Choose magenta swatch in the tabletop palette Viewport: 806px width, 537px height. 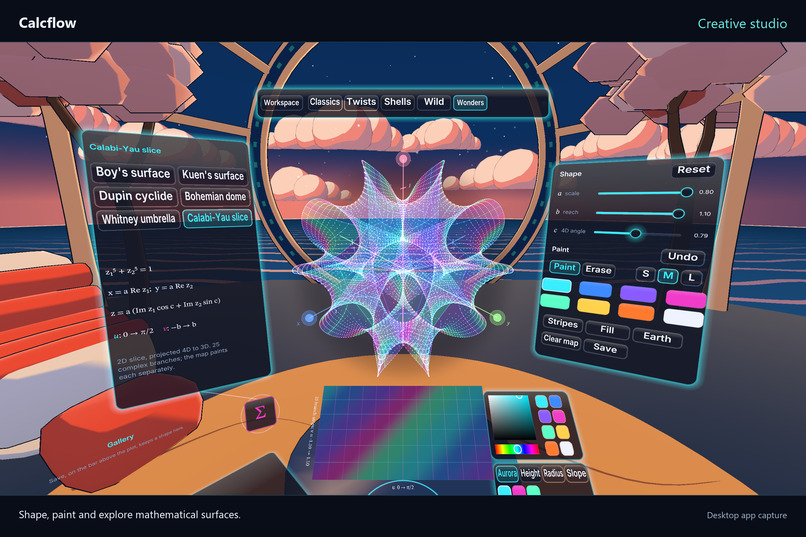click(559, 416)
